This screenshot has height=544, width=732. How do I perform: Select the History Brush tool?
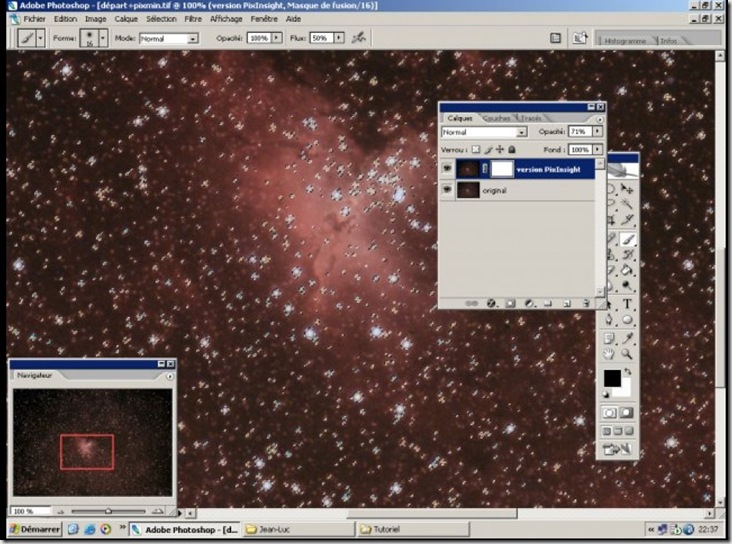pos(627,255)
